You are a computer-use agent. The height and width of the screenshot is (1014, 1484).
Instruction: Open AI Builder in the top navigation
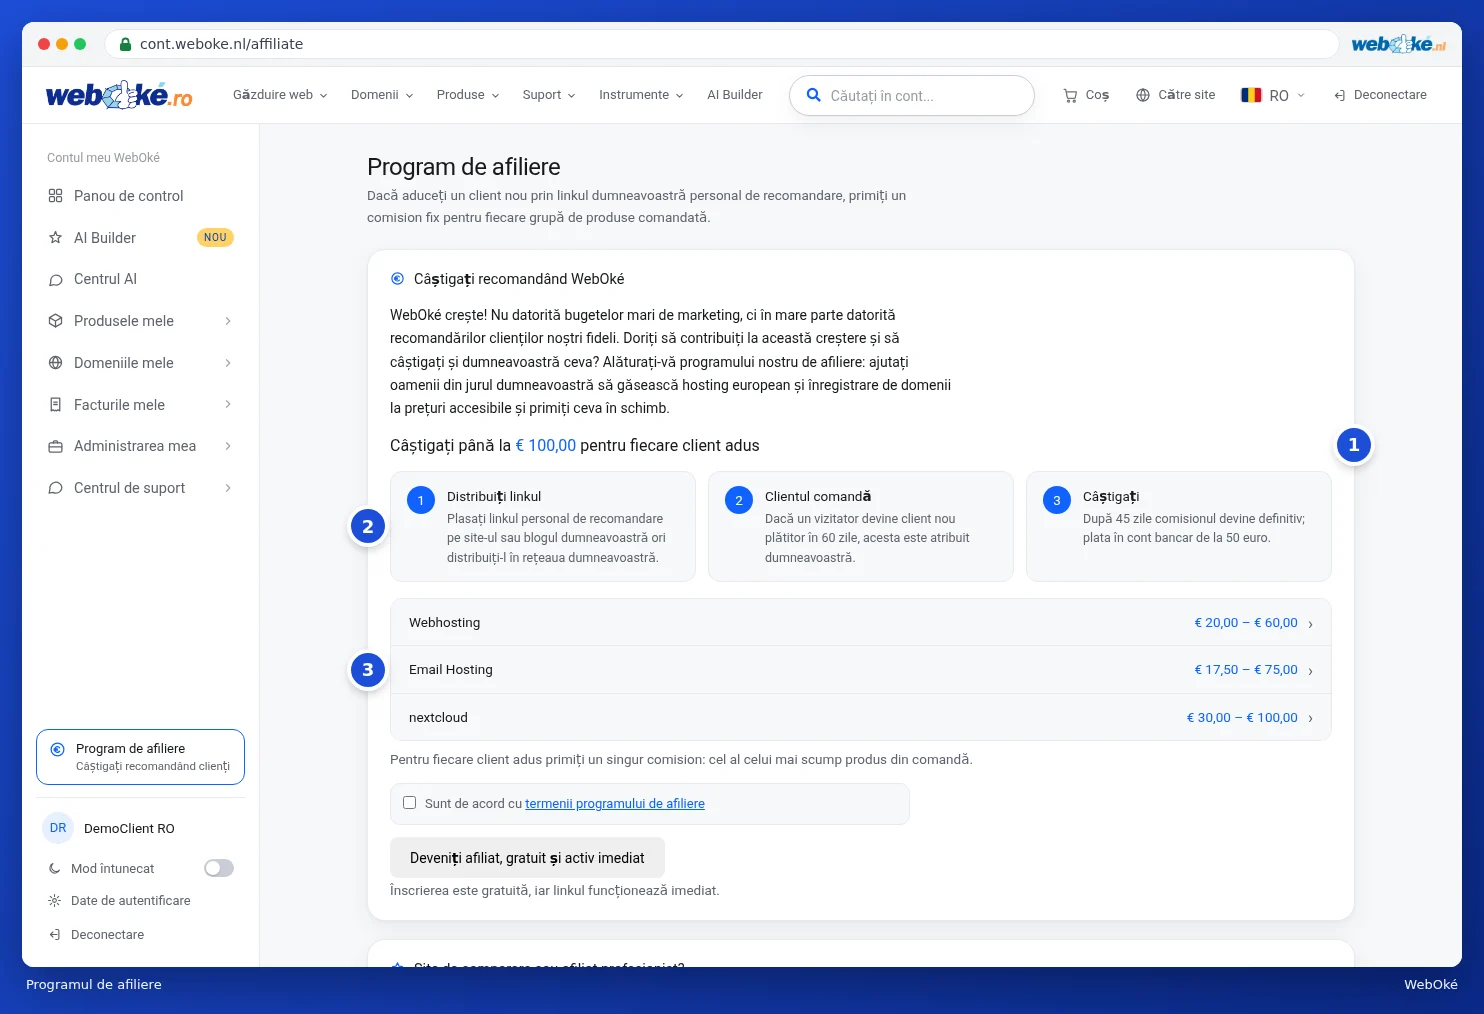(x=735, y=95)
